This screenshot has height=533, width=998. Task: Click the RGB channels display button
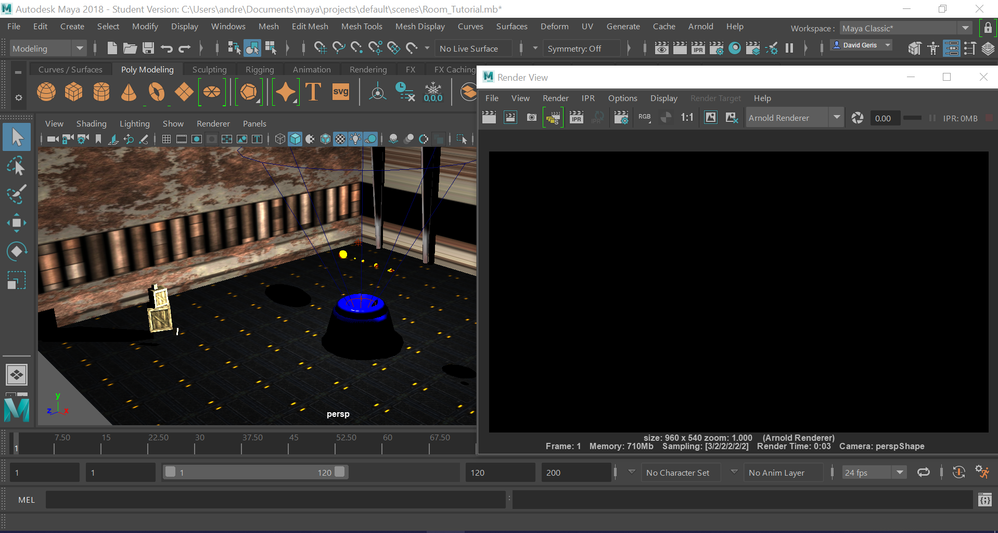click(x=645, y=118)
